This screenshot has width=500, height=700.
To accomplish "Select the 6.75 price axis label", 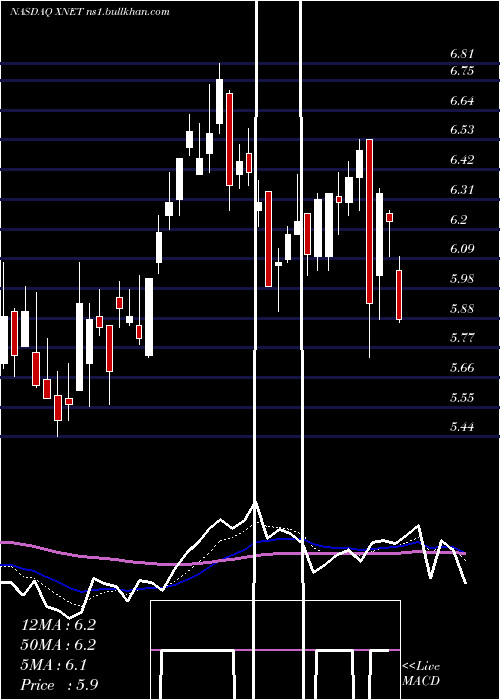I will (x=462, y=71).
